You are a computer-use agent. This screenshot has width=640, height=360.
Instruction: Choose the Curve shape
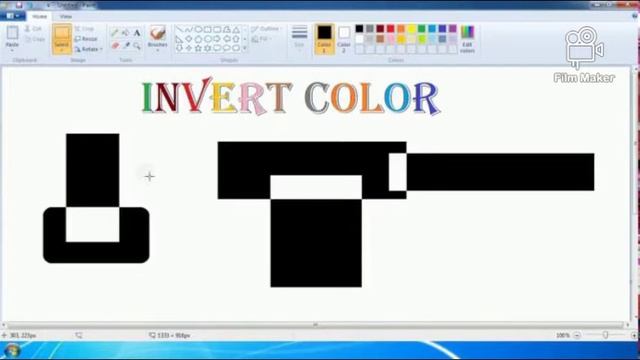pos(189,29)
